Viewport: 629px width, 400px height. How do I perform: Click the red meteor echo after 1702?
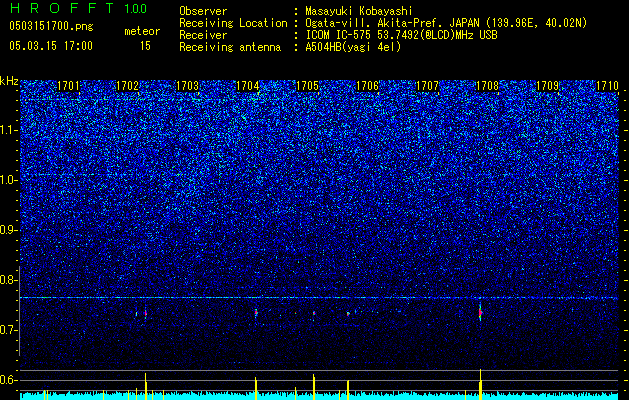pyautogui.click(x=146, y=313)
